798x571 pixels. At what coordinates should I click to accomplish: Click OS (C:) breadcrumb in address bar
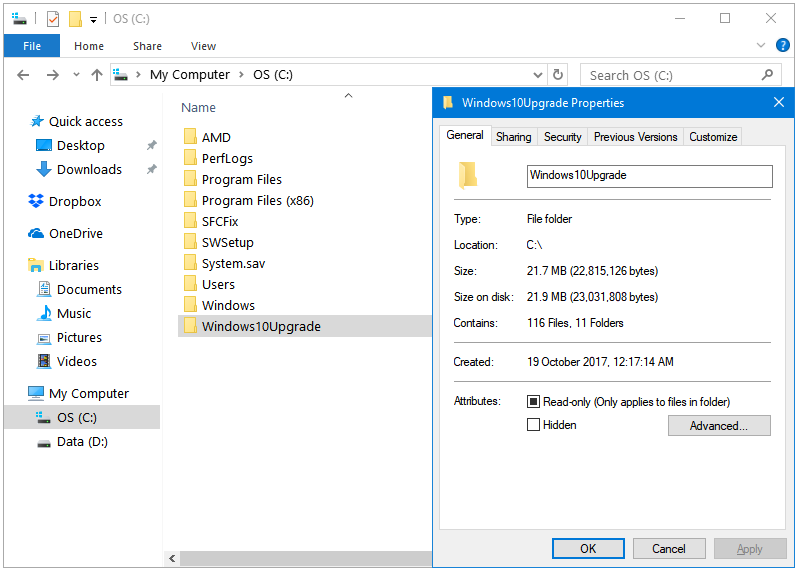(x=273, y=75)
